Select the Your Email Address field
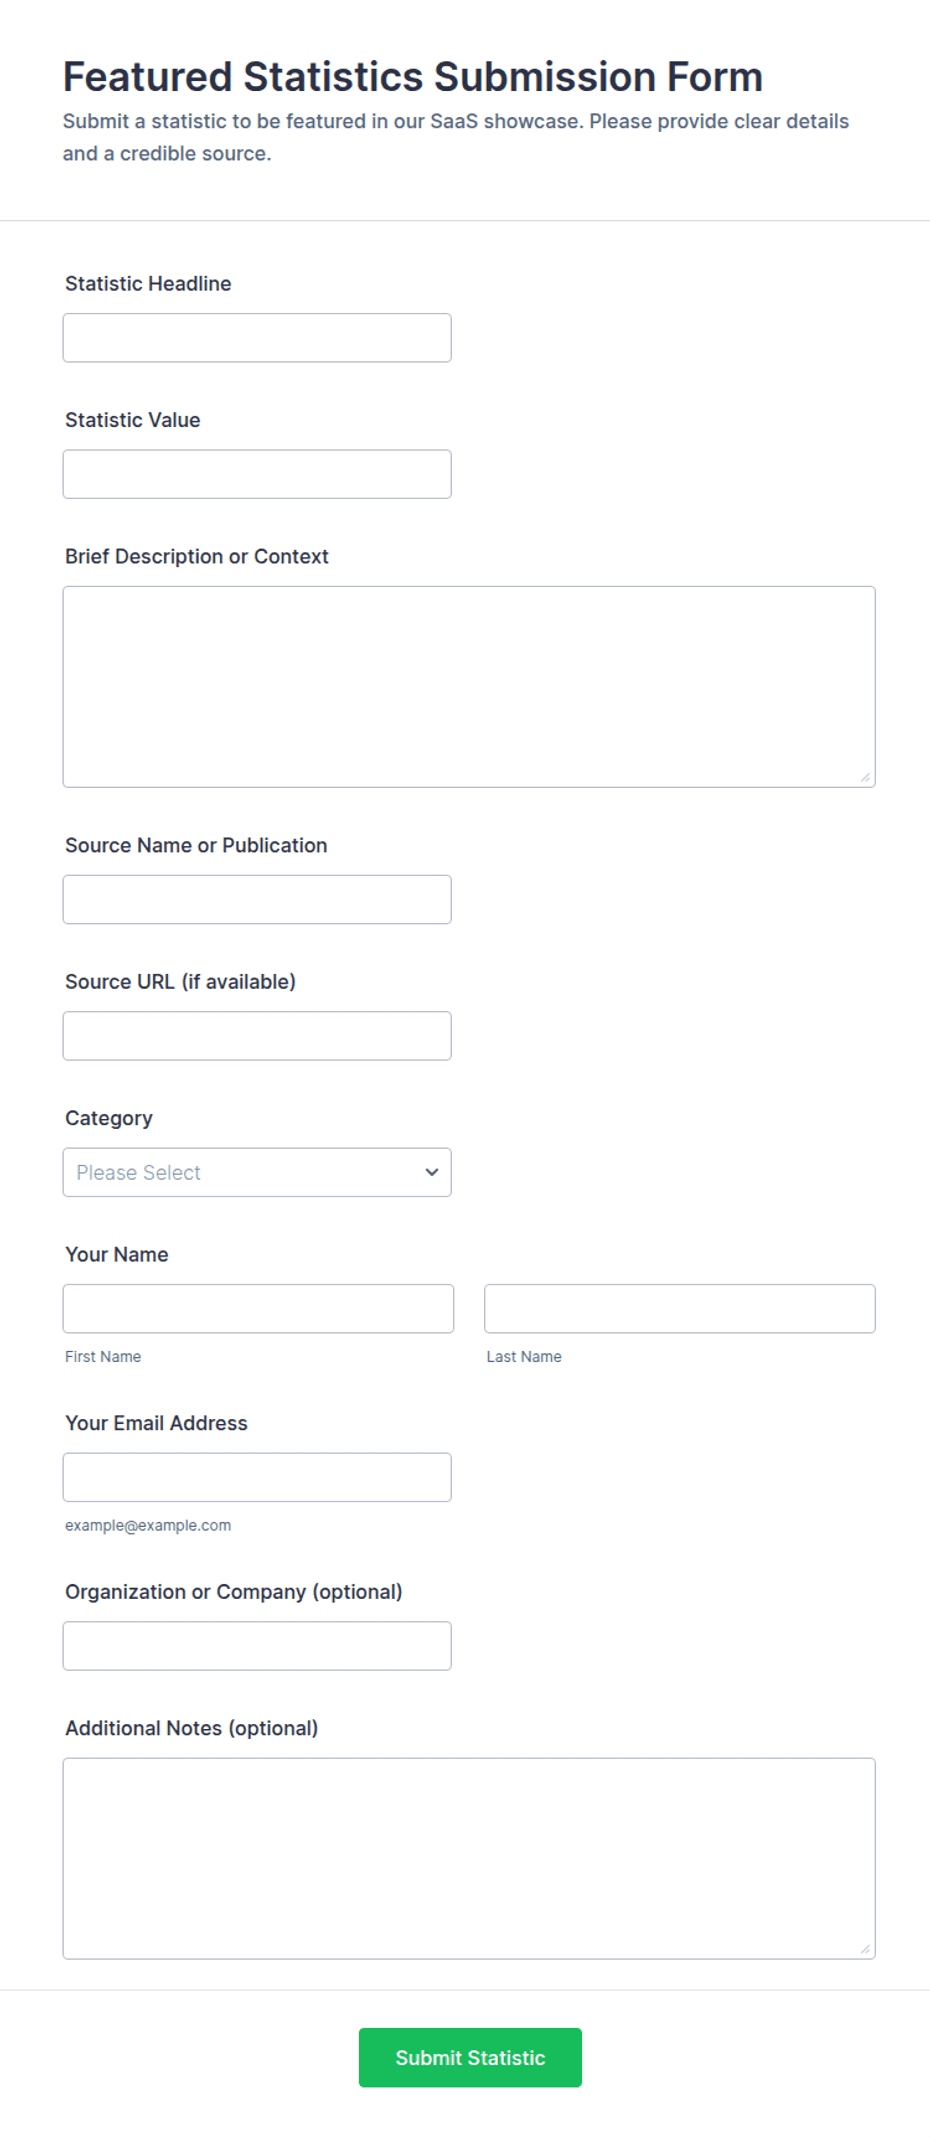Image resolution: width=930 pixels, height=2137 pixels. click(257, 1477)
